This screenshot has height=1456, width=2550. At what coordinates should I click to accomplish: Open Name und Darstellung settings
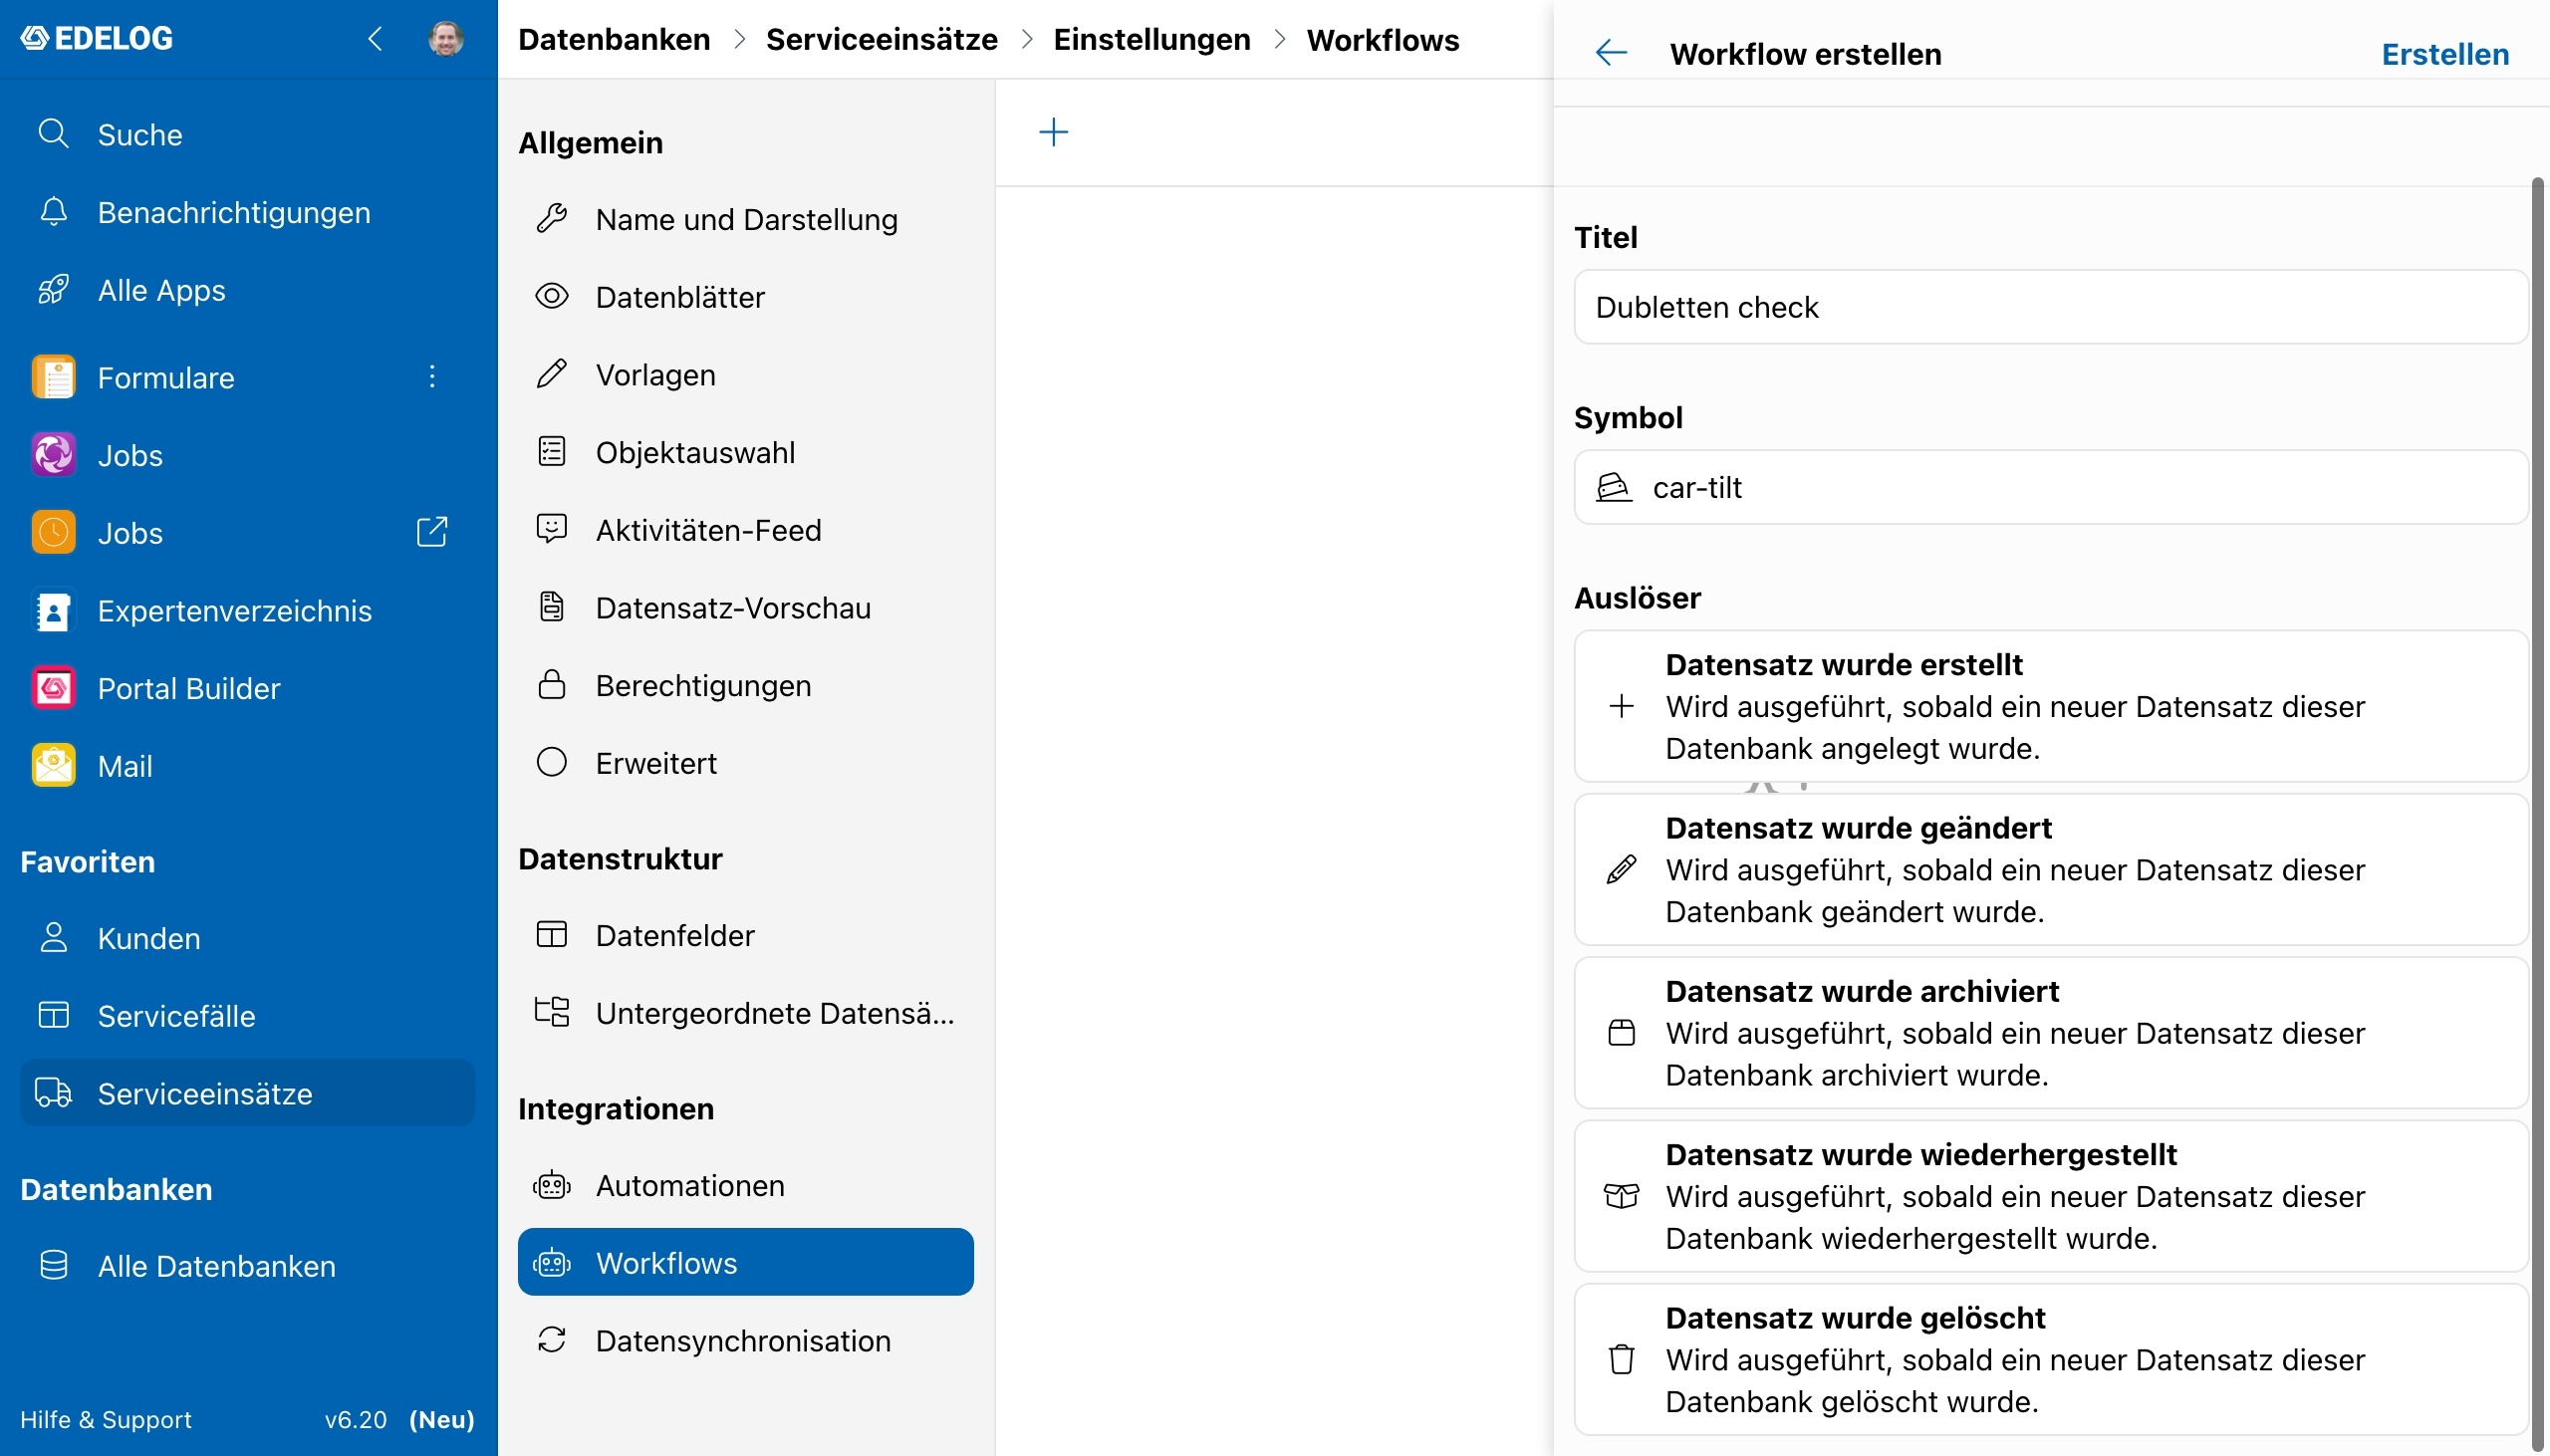tap(746, 219)
